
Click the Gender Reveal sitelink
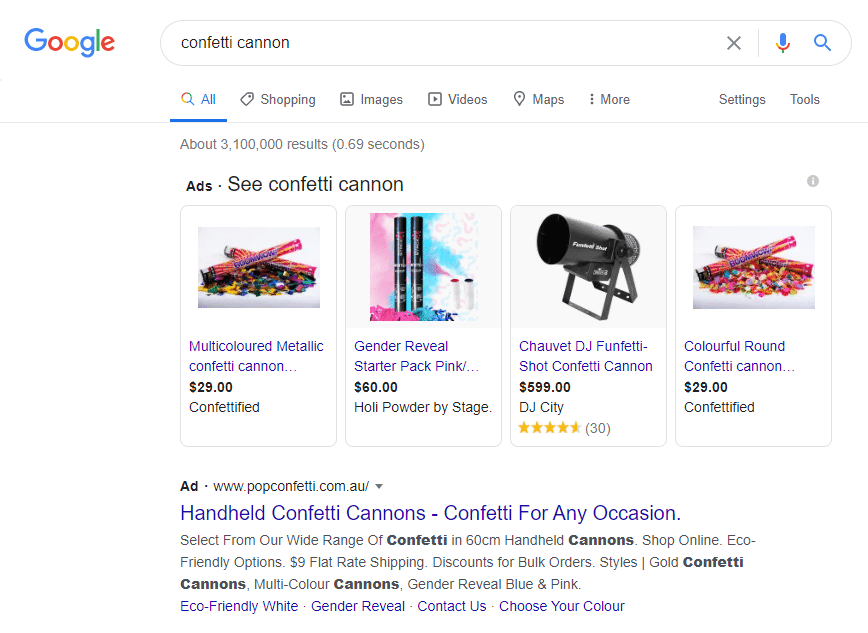(x=358, y=606)
